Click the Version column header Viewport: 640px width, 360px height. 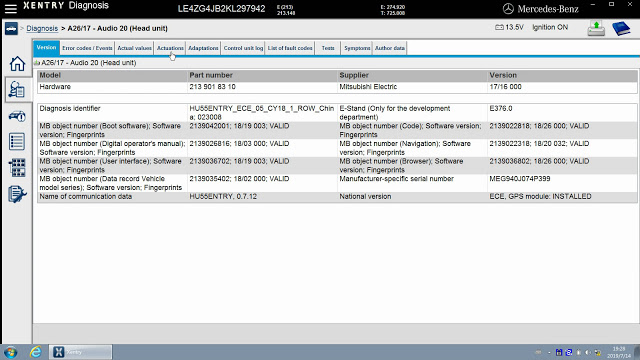click(562, 76)
